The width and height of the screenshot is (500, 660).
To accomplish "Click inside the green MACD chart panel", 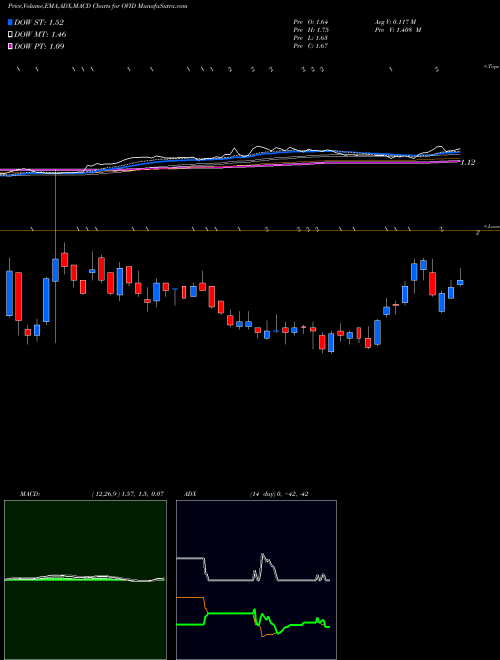I will (x=85, y=580).
